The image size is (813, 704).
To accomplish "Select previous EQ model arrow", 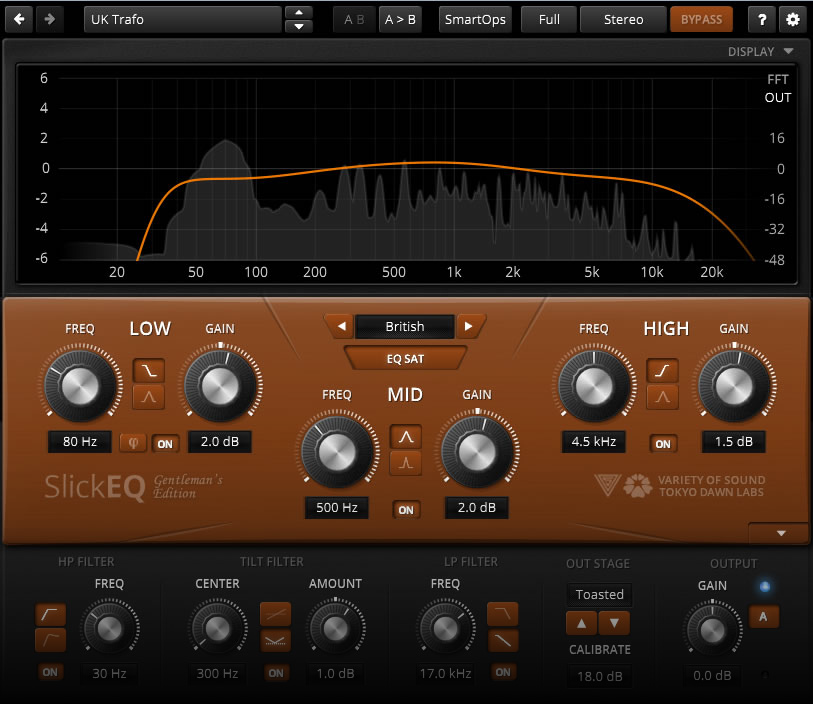I will (x=341, y=327).
